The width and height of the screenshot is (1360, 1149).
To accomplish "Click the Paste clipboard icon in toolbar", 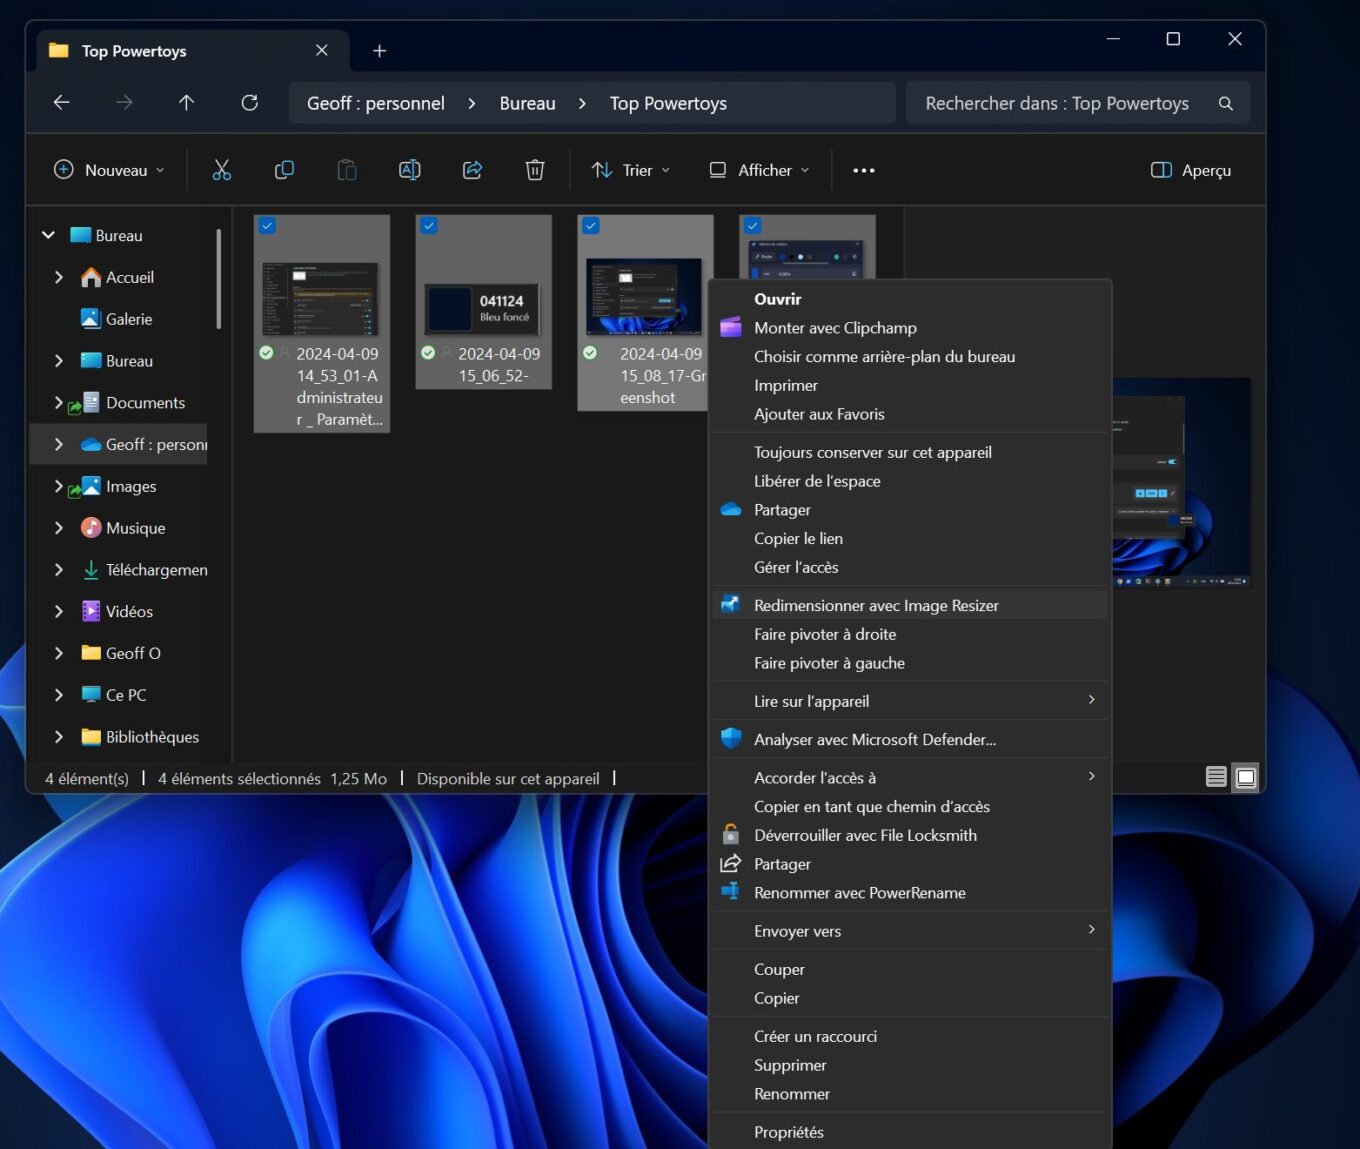I will pos(347,170).
